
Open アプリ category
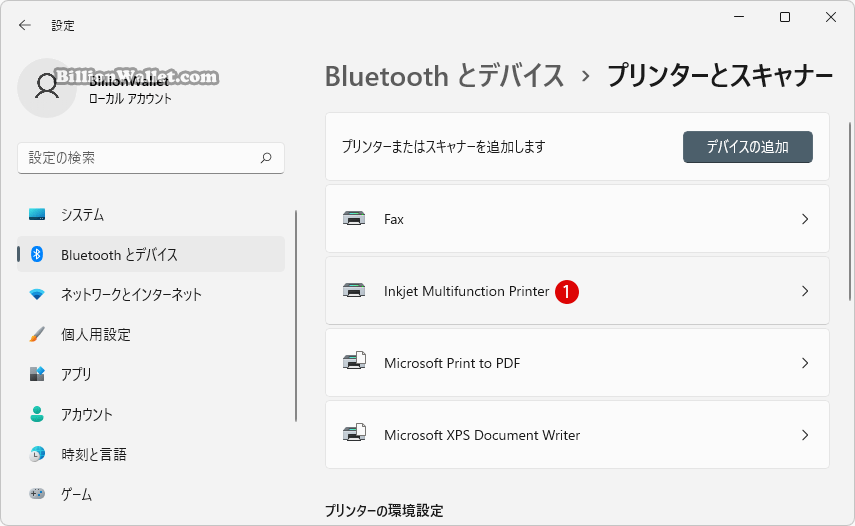151,374
